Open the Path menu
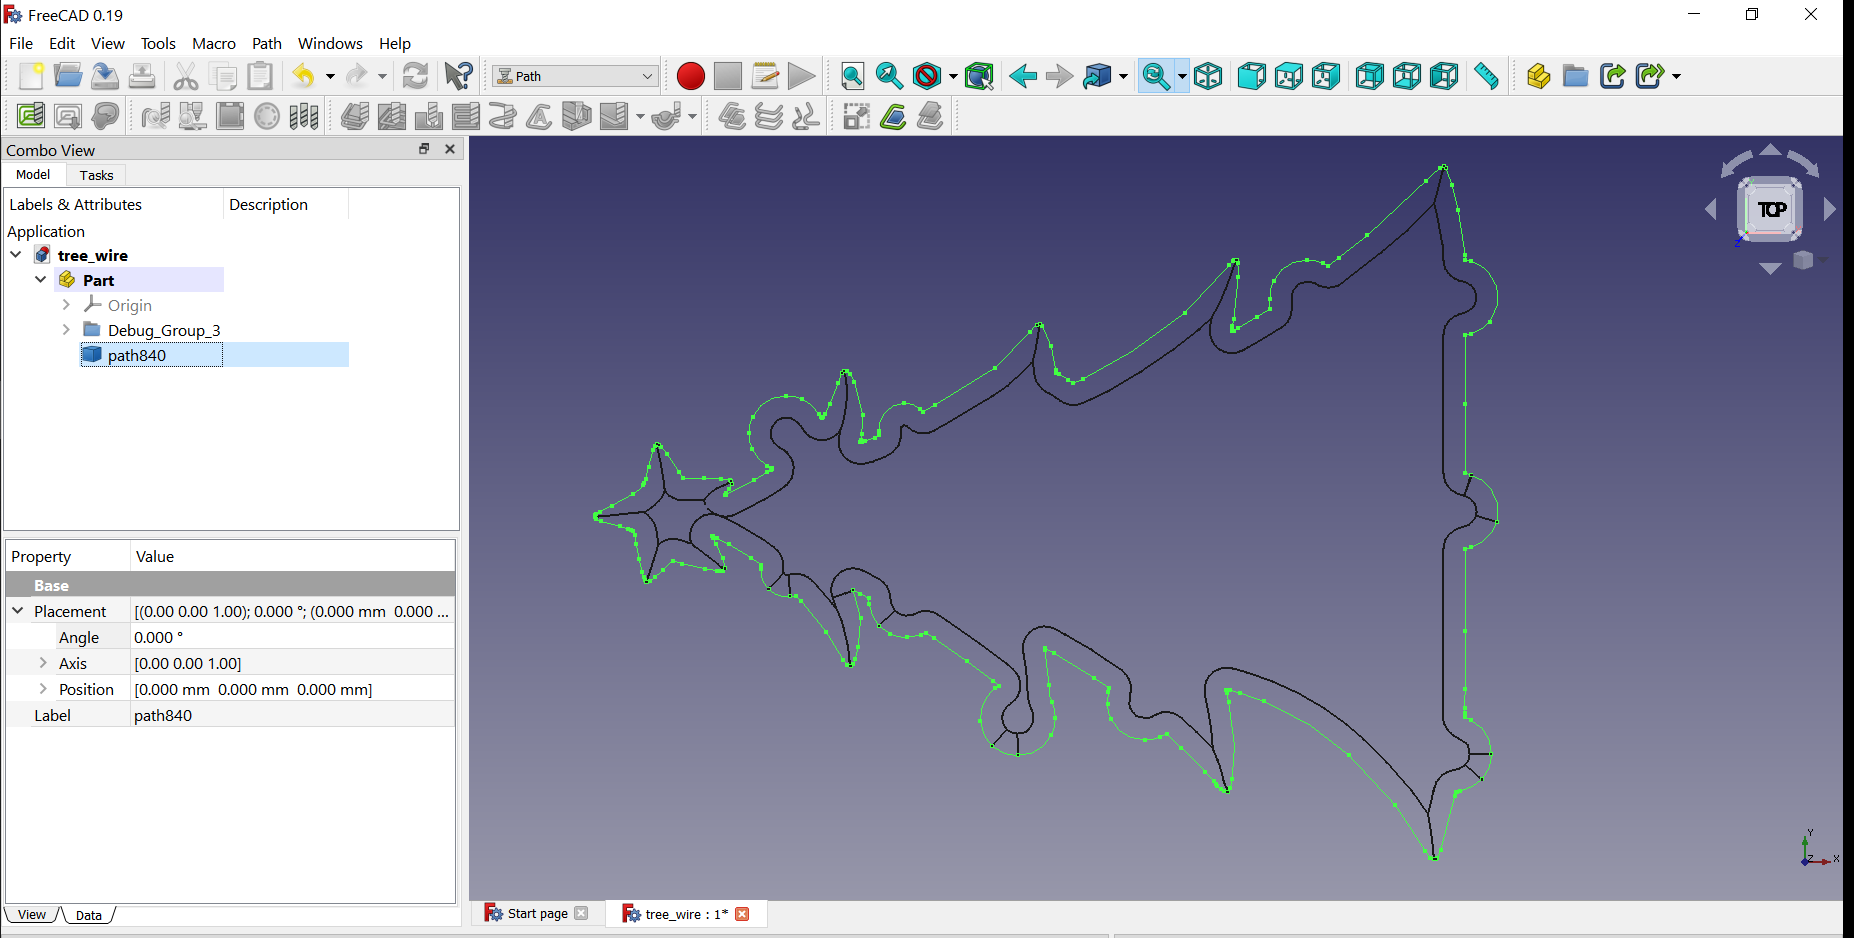 click(266, 43)
